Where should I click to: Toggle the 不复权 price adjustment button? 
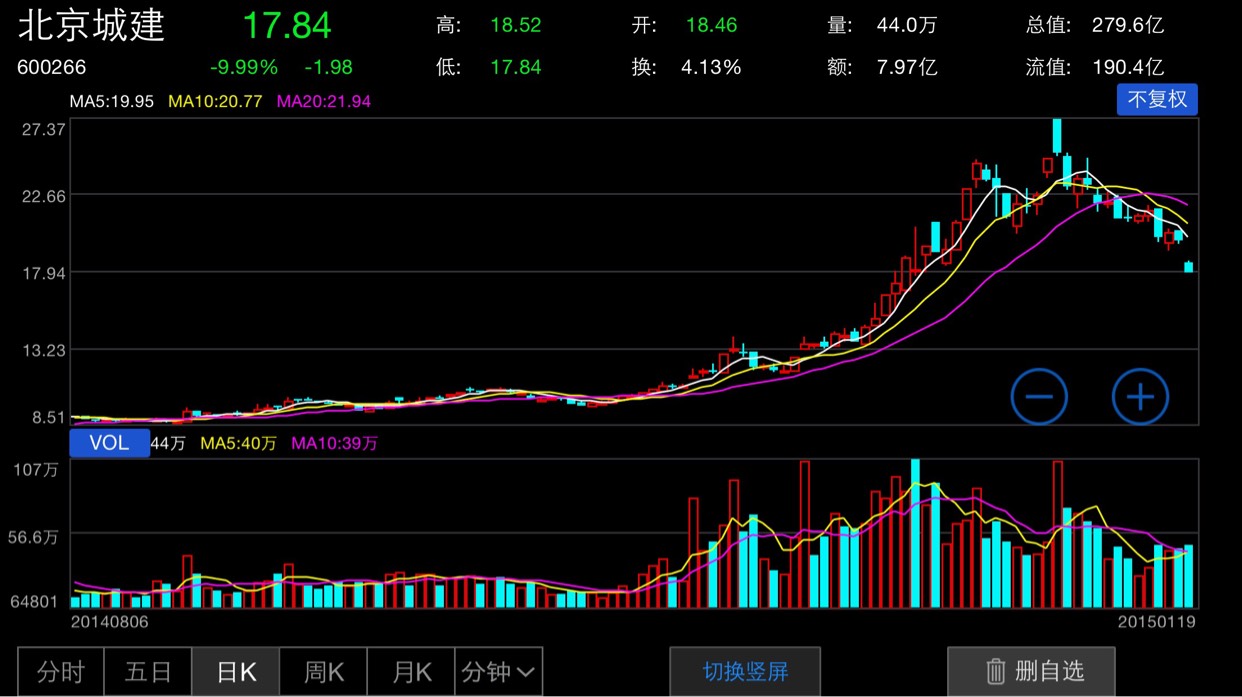point(1157,99)
